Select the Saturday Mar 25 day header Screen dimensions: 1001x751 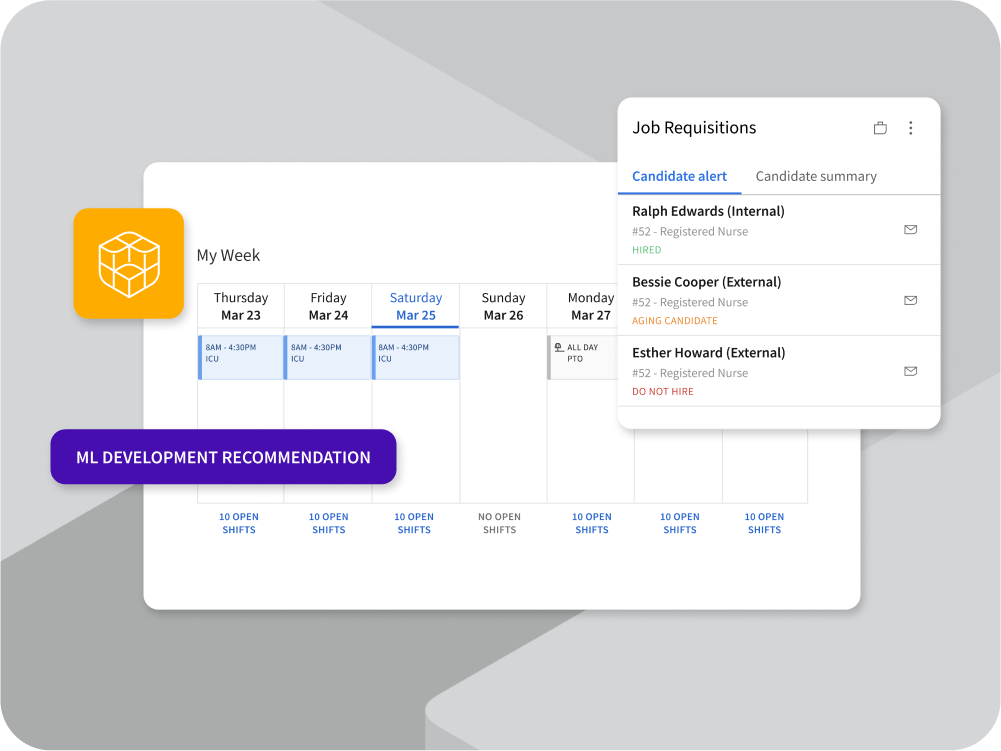[415, 306]
